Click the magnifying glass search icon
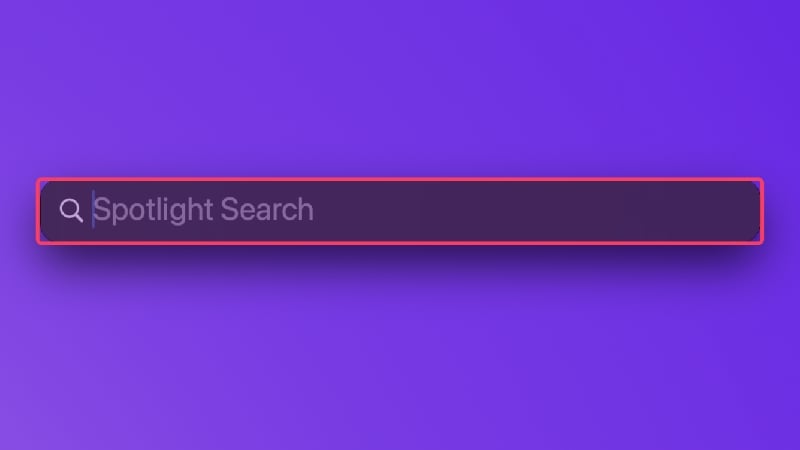 [71, 210]
